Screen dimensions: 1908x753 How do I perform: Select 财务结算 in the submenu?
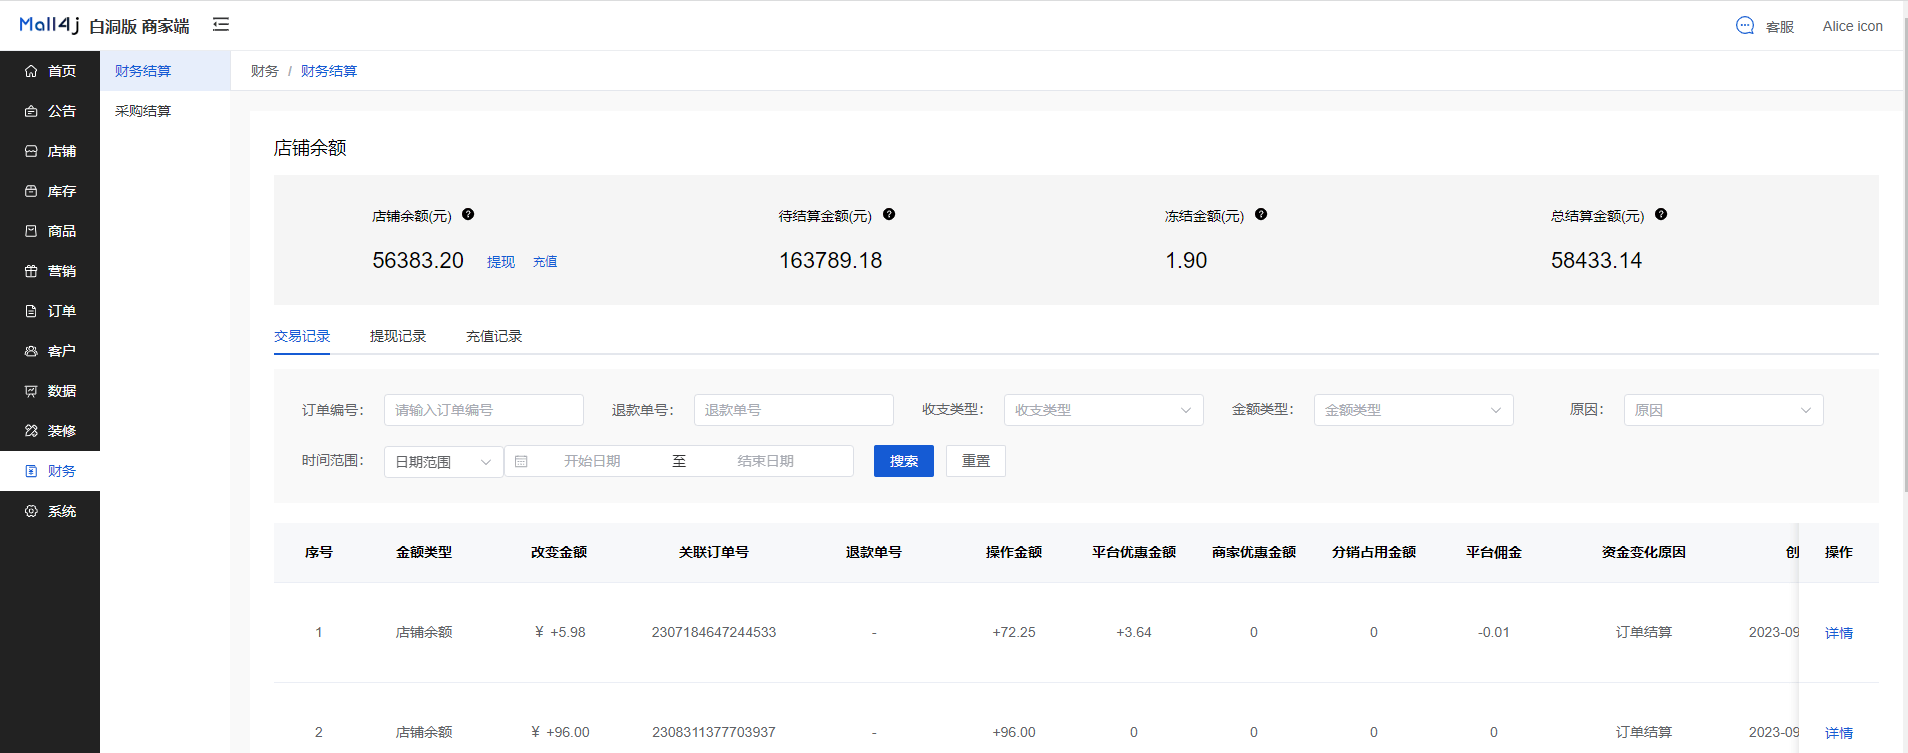pyautogui.click(x=165, y=71)
